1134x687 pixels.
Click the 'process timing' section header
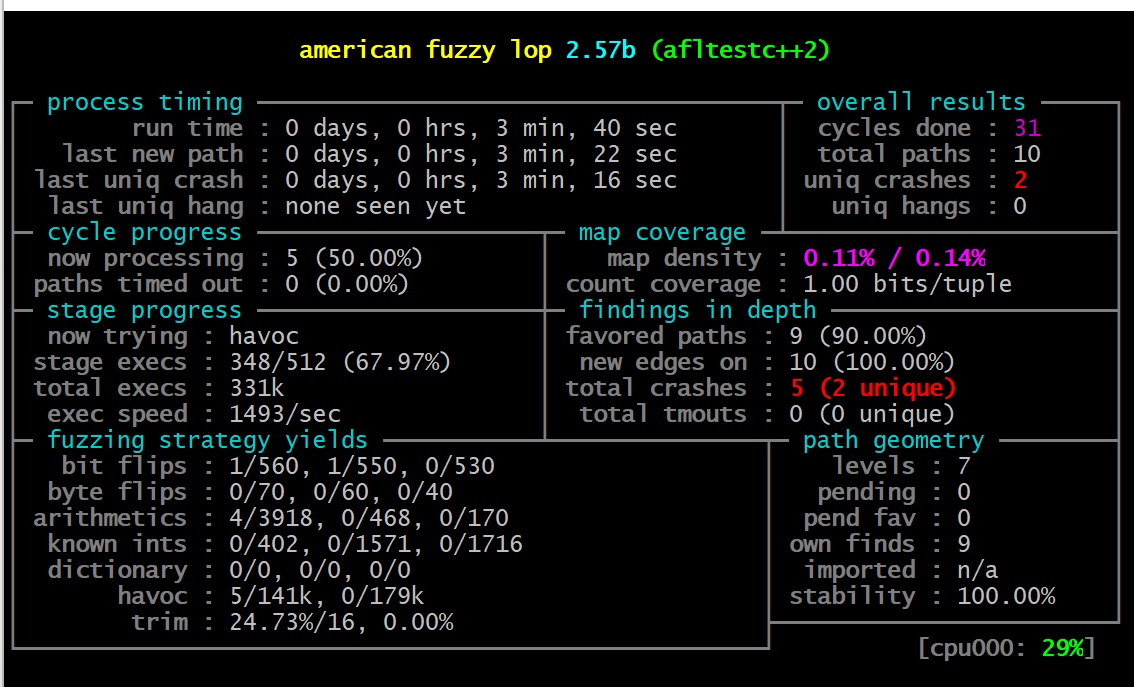point(145,103)
